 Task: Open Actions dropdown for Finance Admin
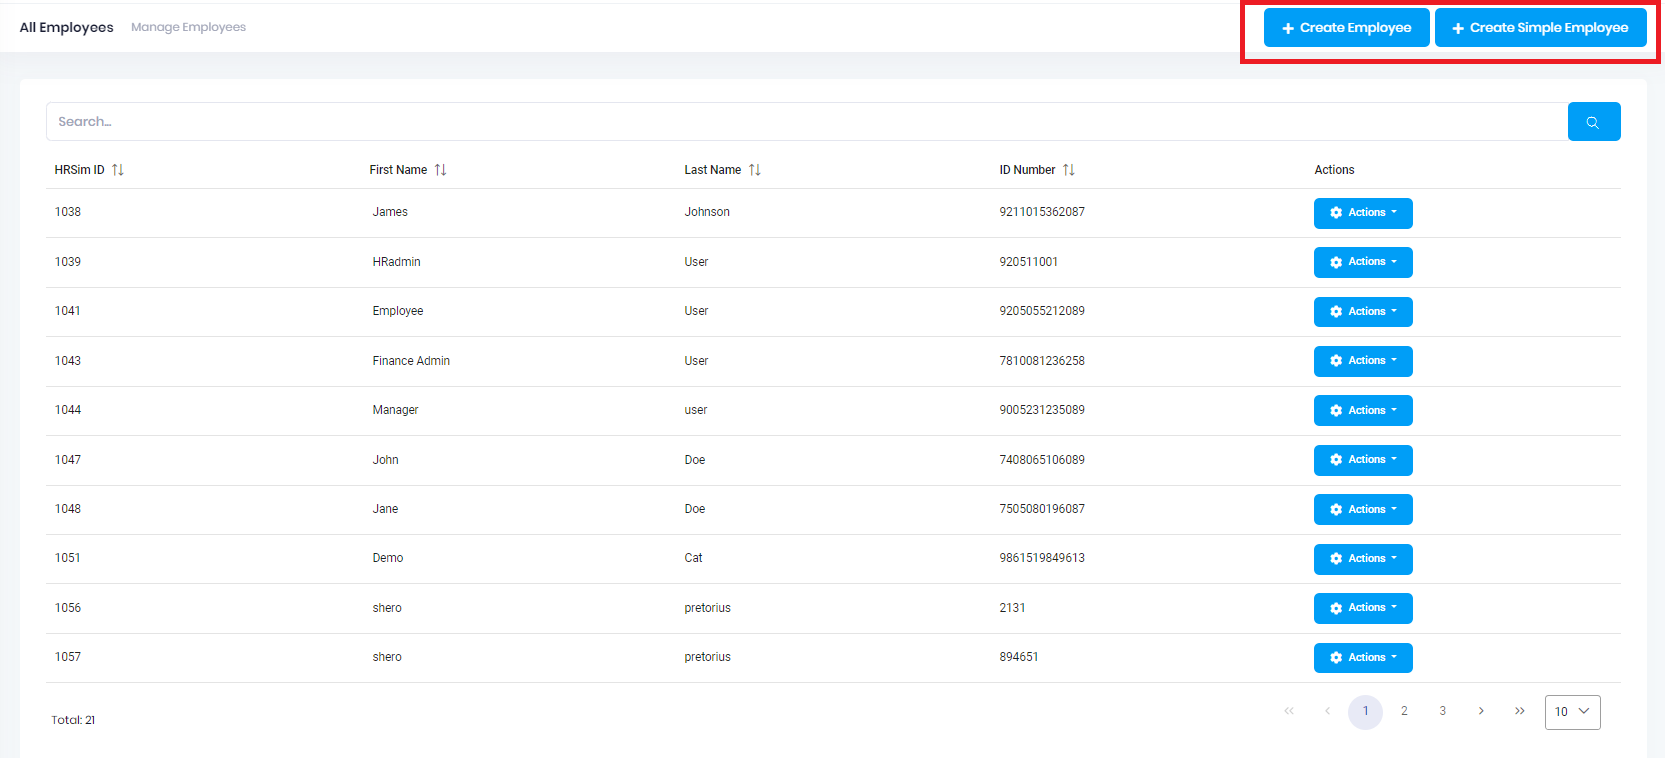[1363, 361]
